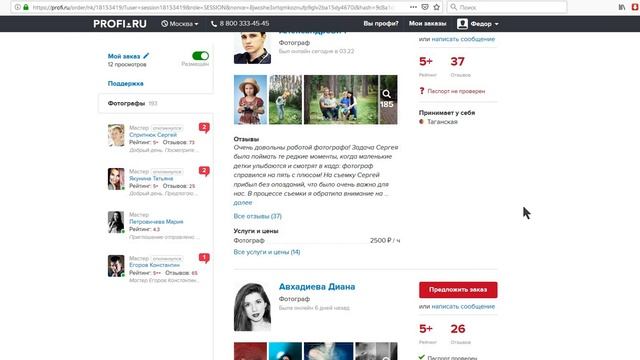Open the browser library icon

[x=622, y=7]
